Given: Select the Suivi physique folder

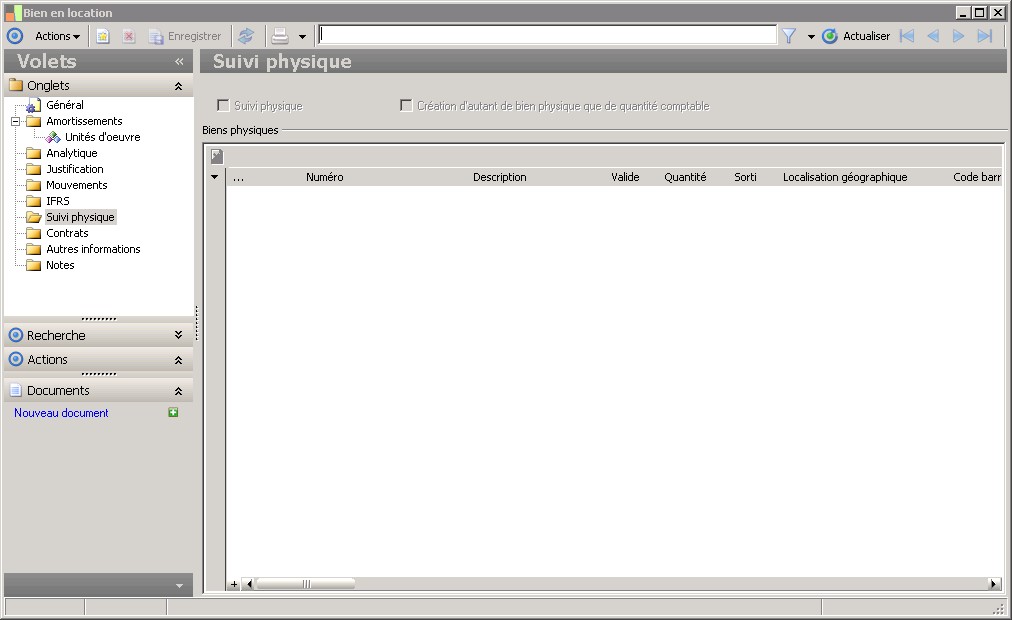Looking at the screenshot, I should (x=80, y=217).
